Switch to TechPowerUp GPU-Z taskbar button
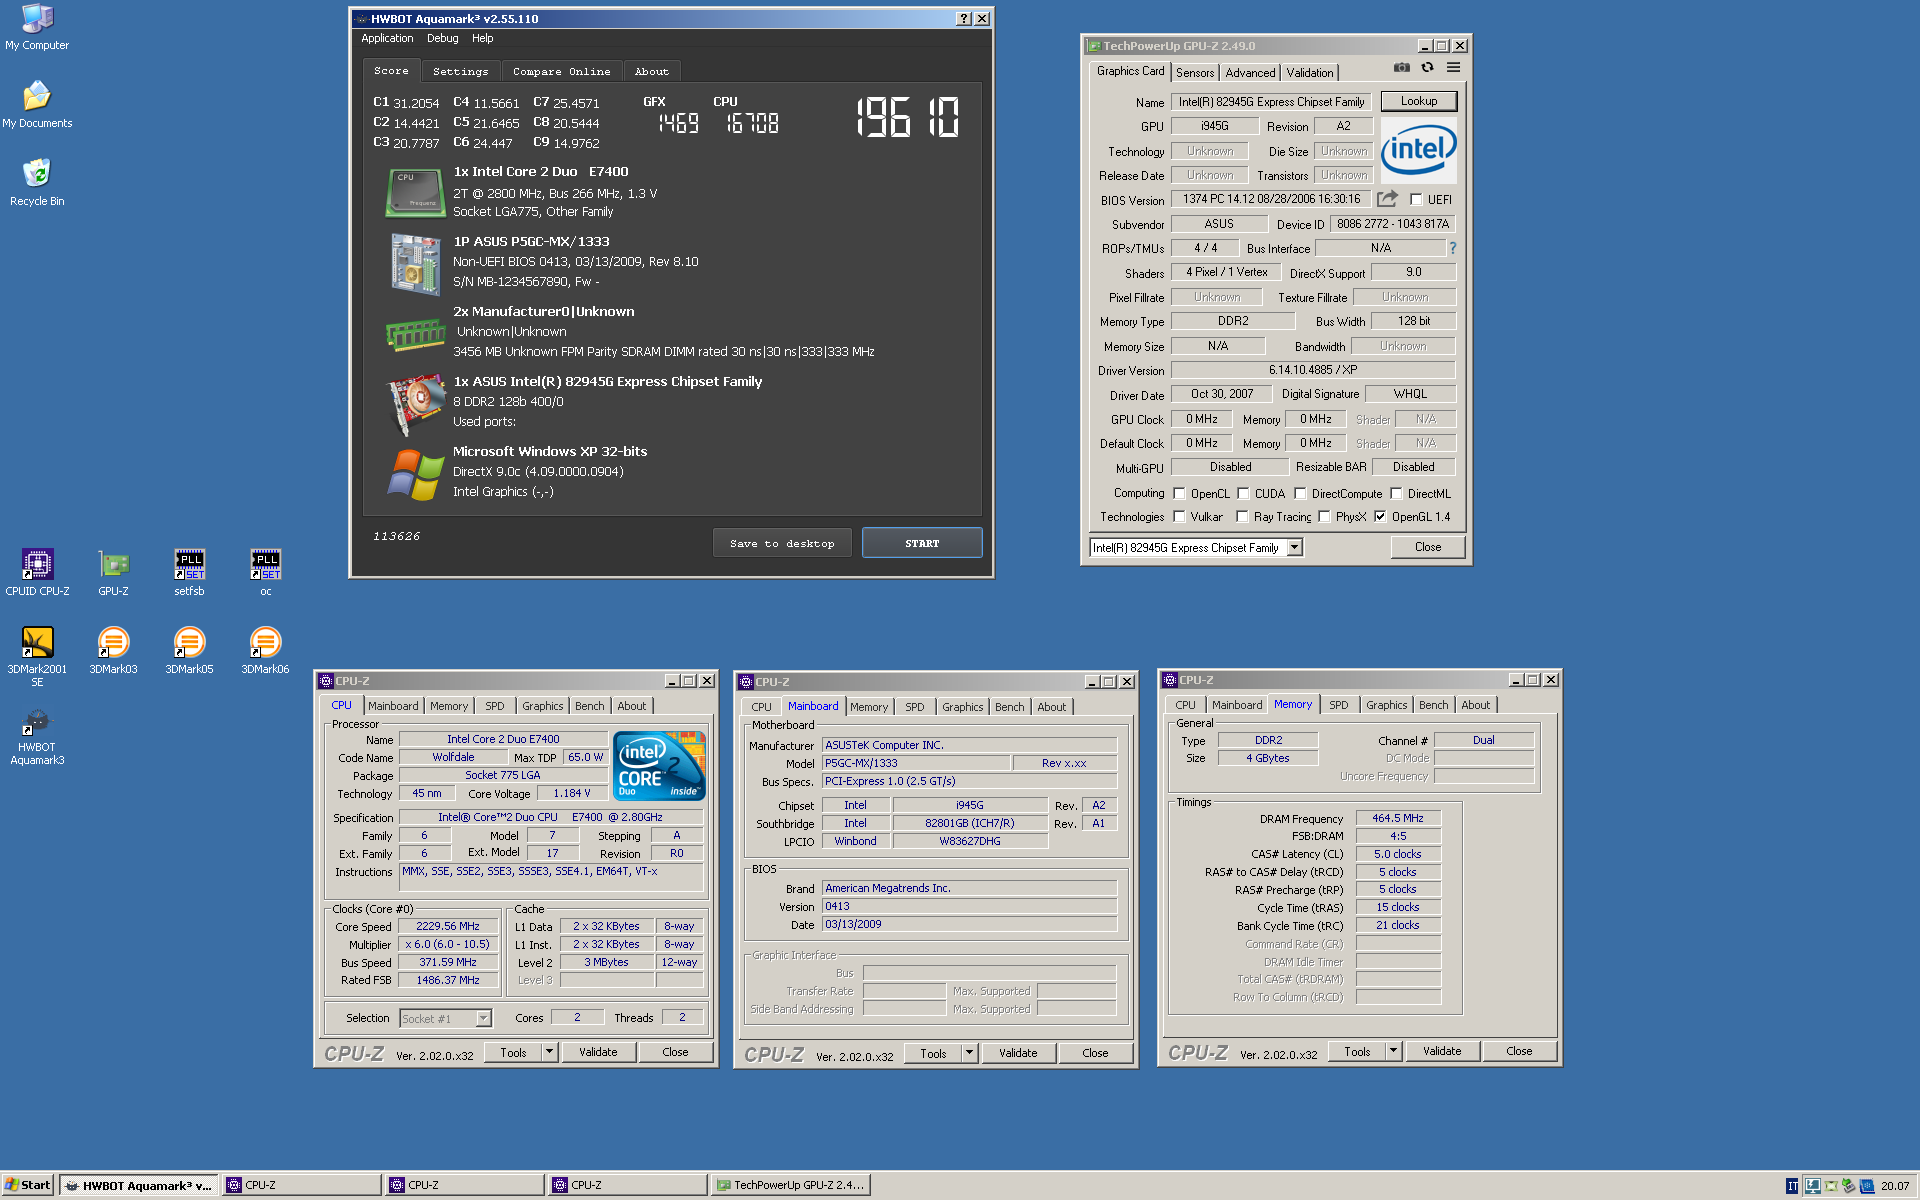1920x1200 pixels. click(790, 1185)
